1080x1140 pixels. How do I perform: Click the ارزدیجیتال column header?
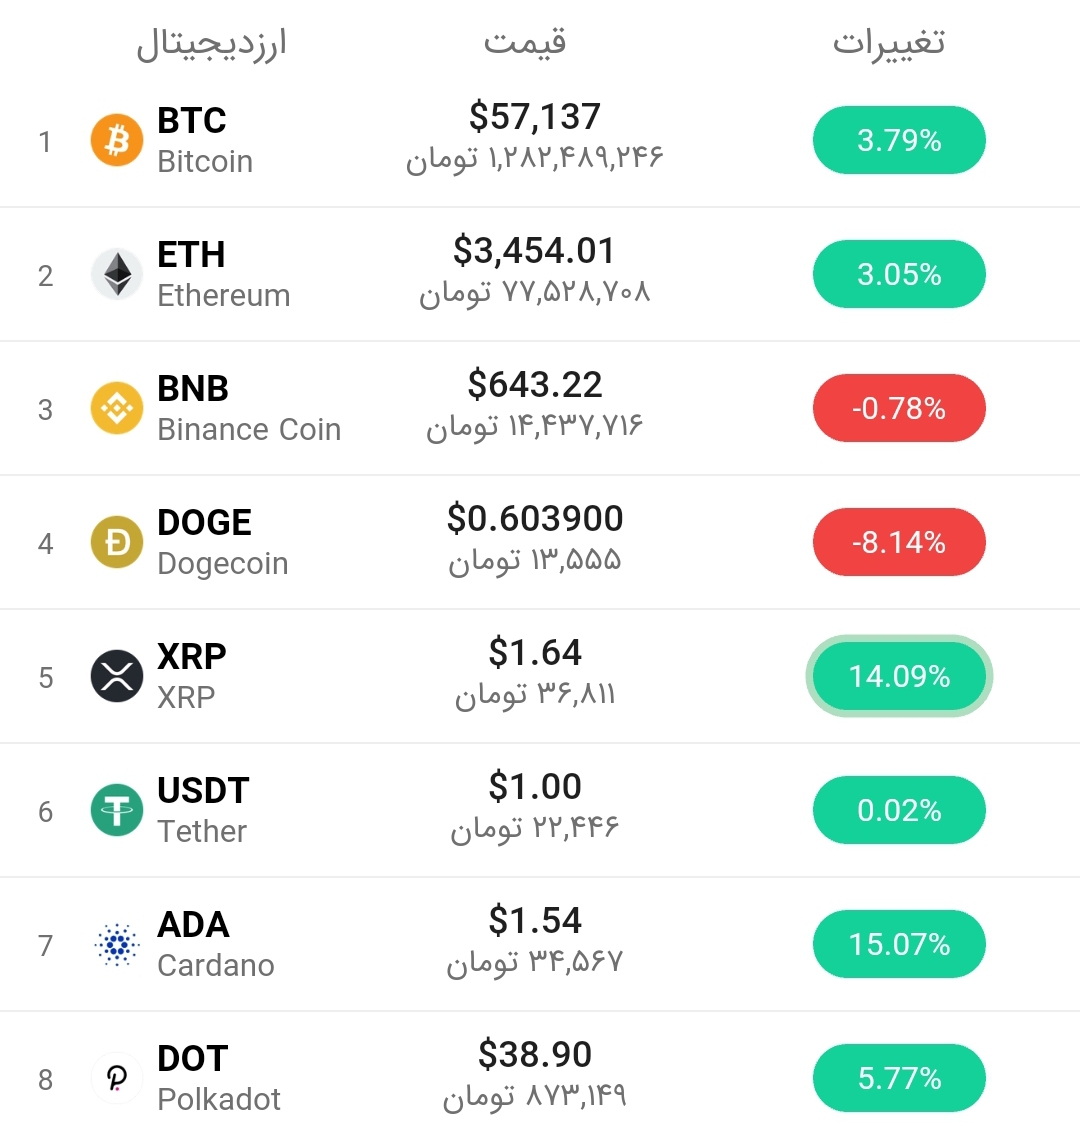211,45
